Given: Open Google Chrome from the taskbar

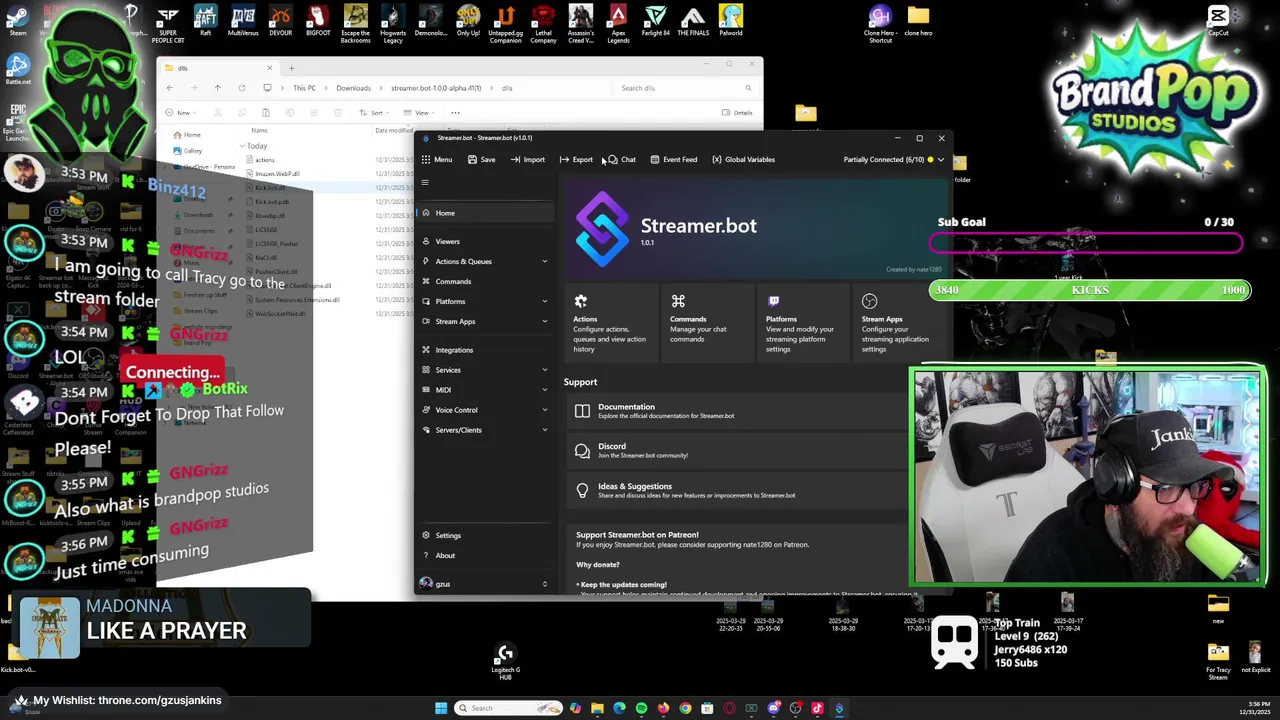Looking at the screenshot, I should pos(685,708).
